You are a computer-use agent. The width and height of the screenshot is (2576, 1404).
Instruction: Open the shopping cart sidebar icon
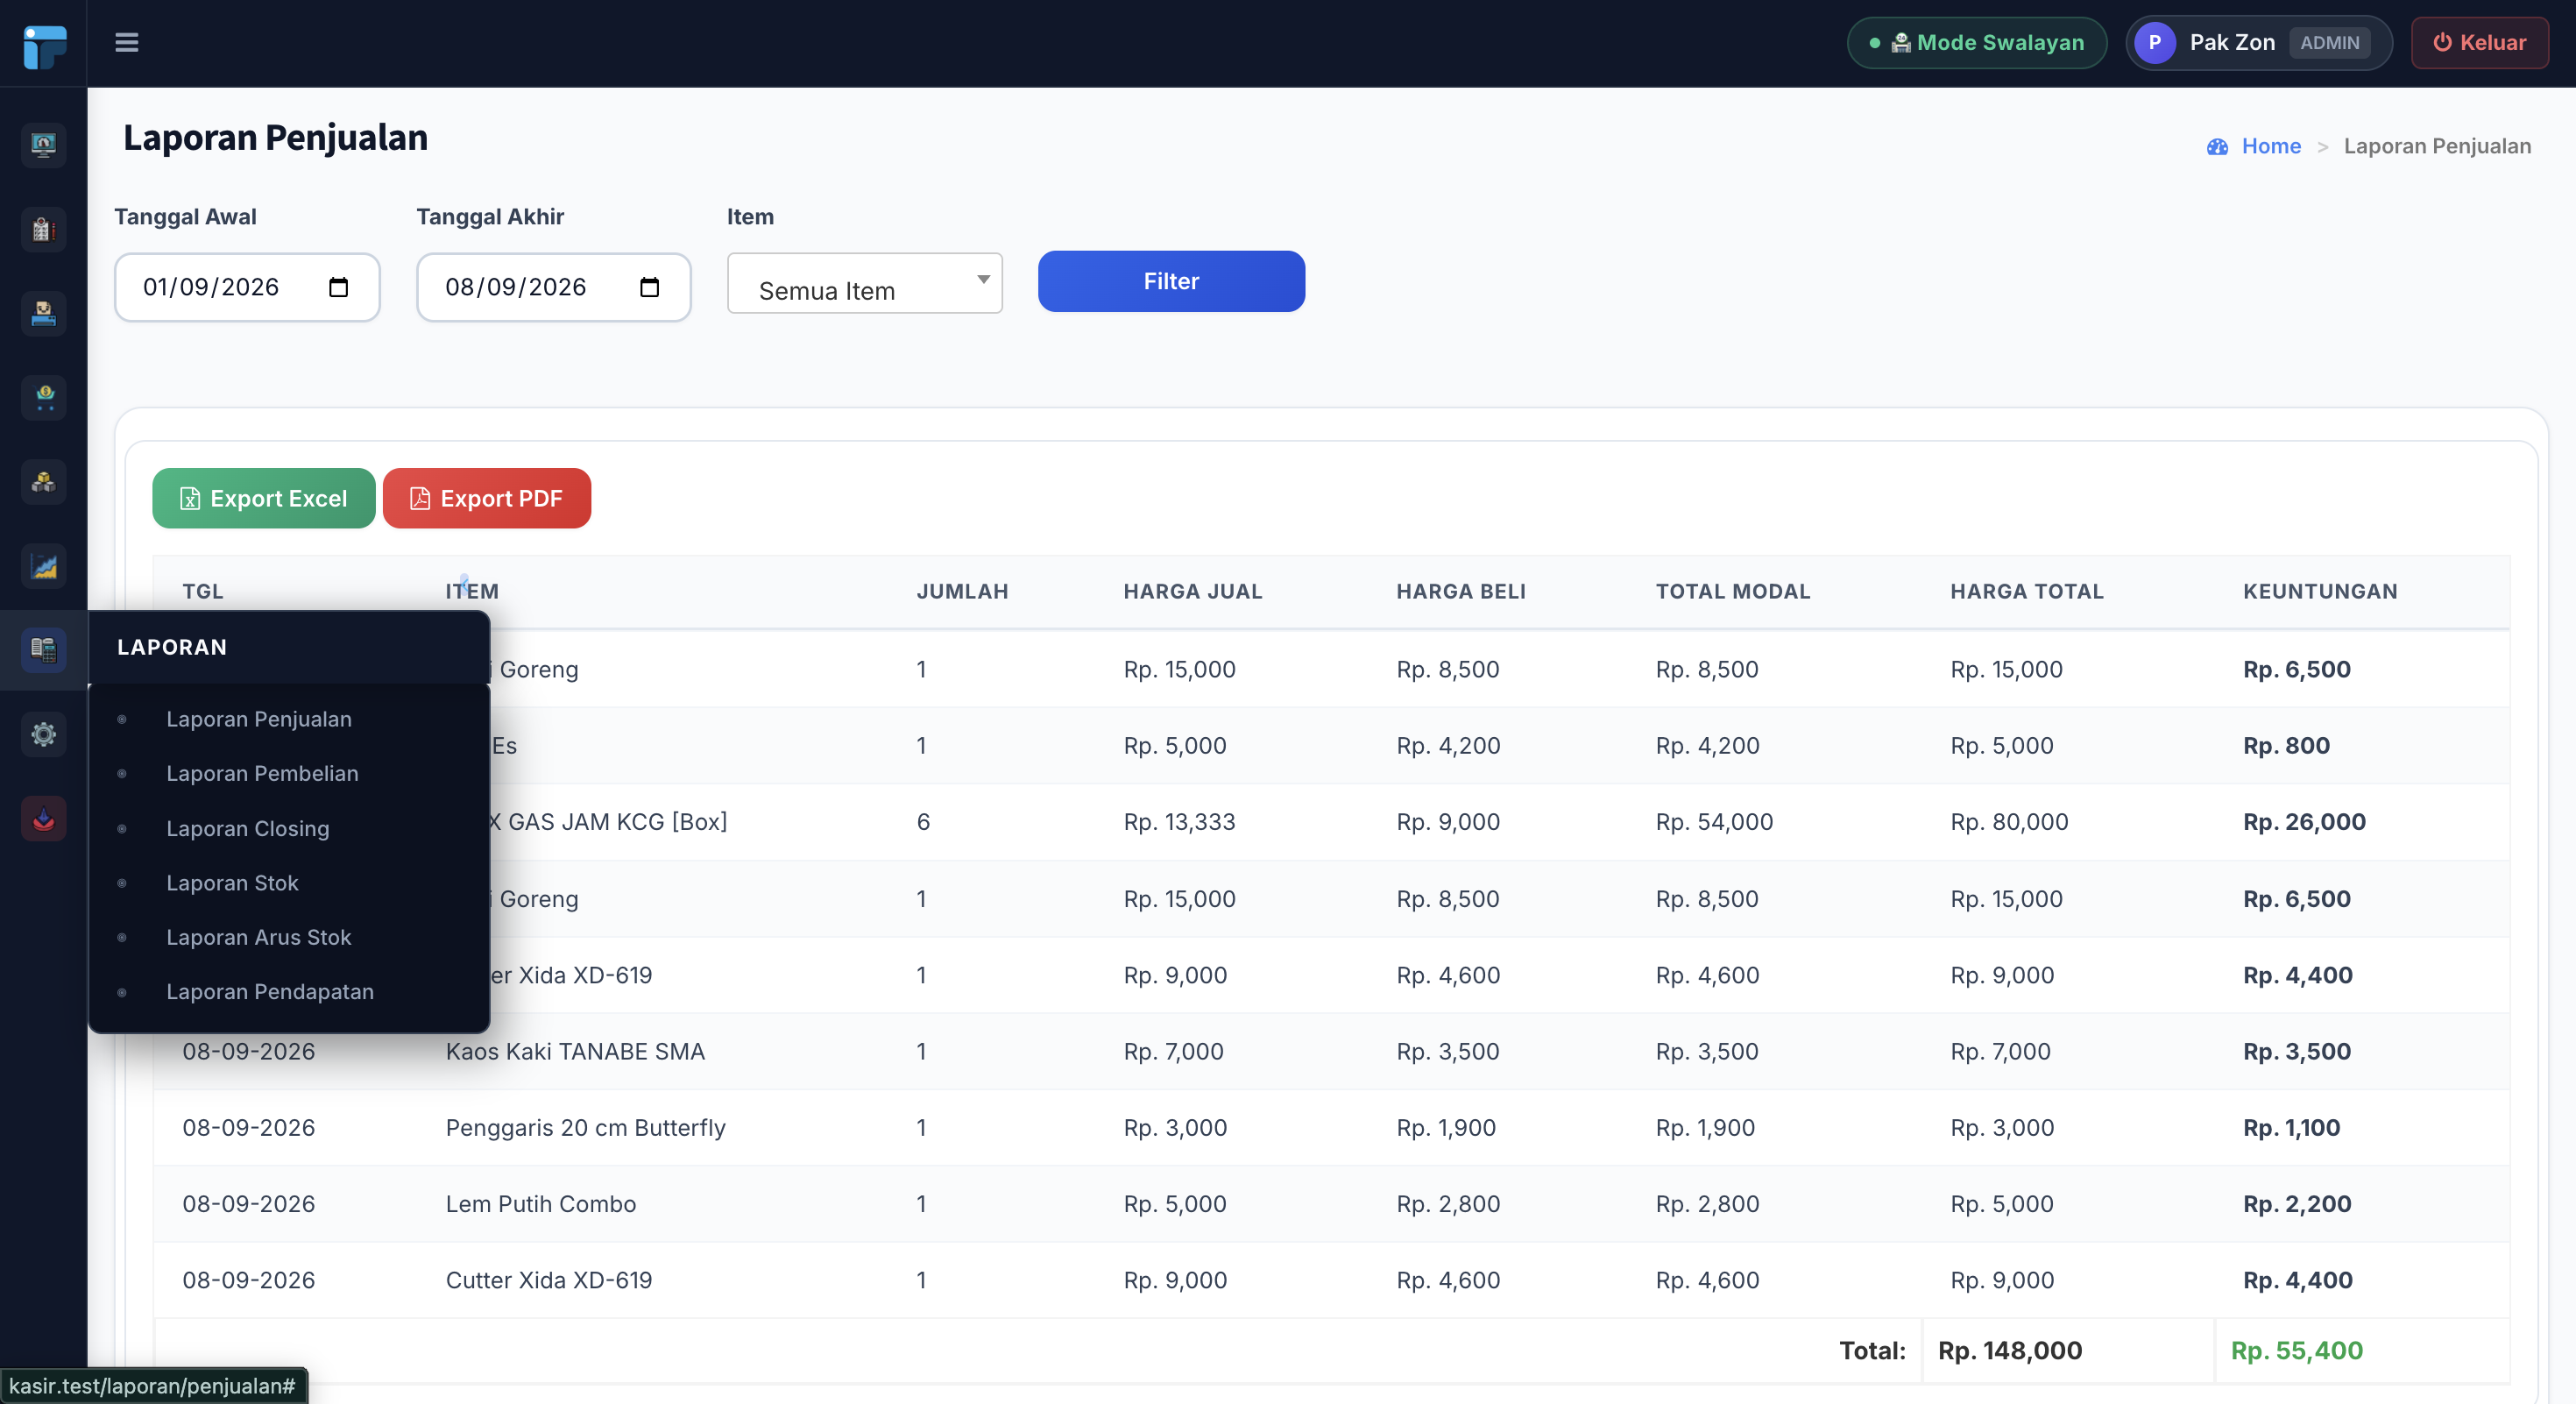coord(43,397)
